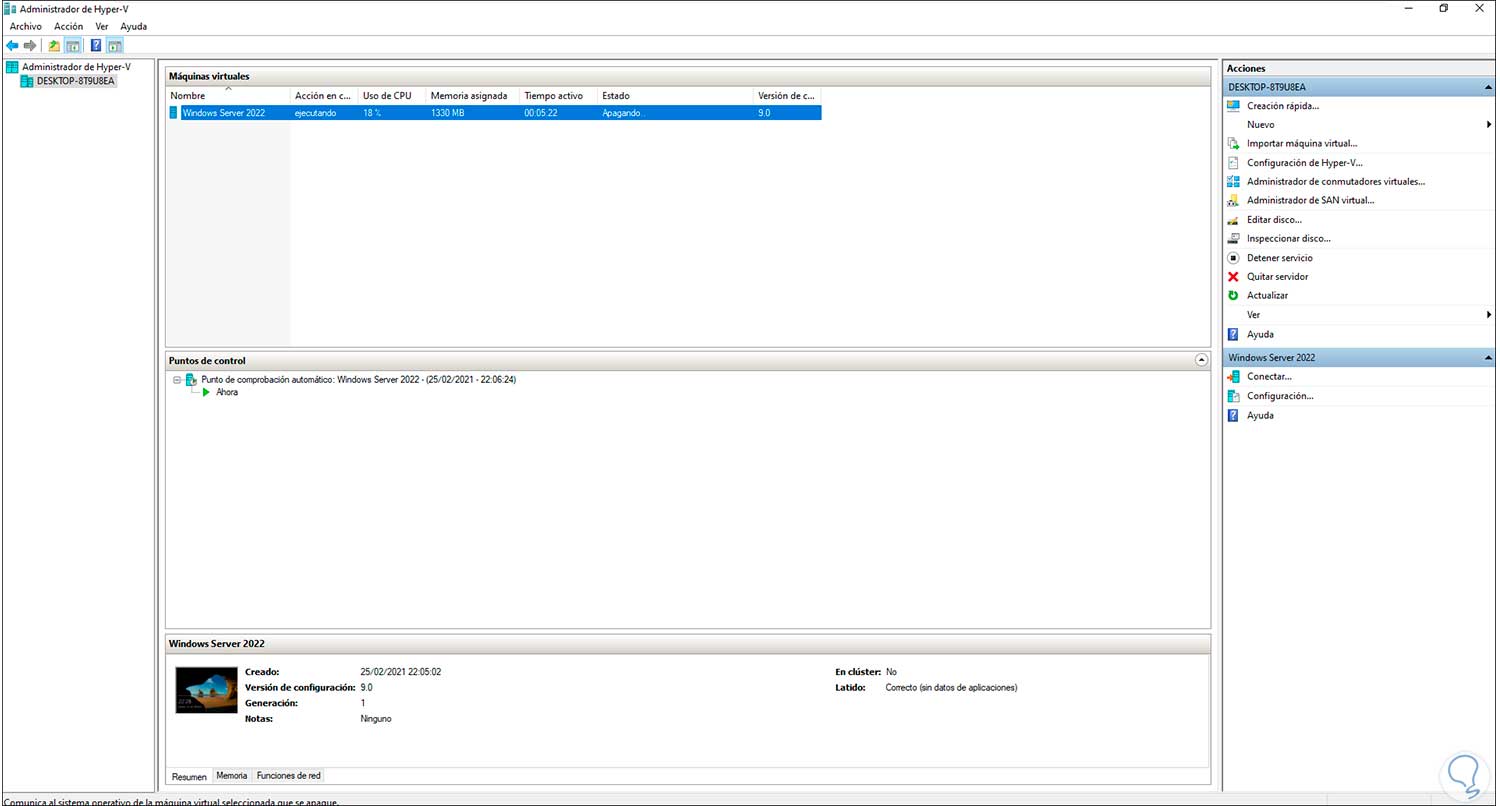Click the ejecutando action cell
Screen dimensions: 1500x806
pyautogui.click(x=316, y=113)
